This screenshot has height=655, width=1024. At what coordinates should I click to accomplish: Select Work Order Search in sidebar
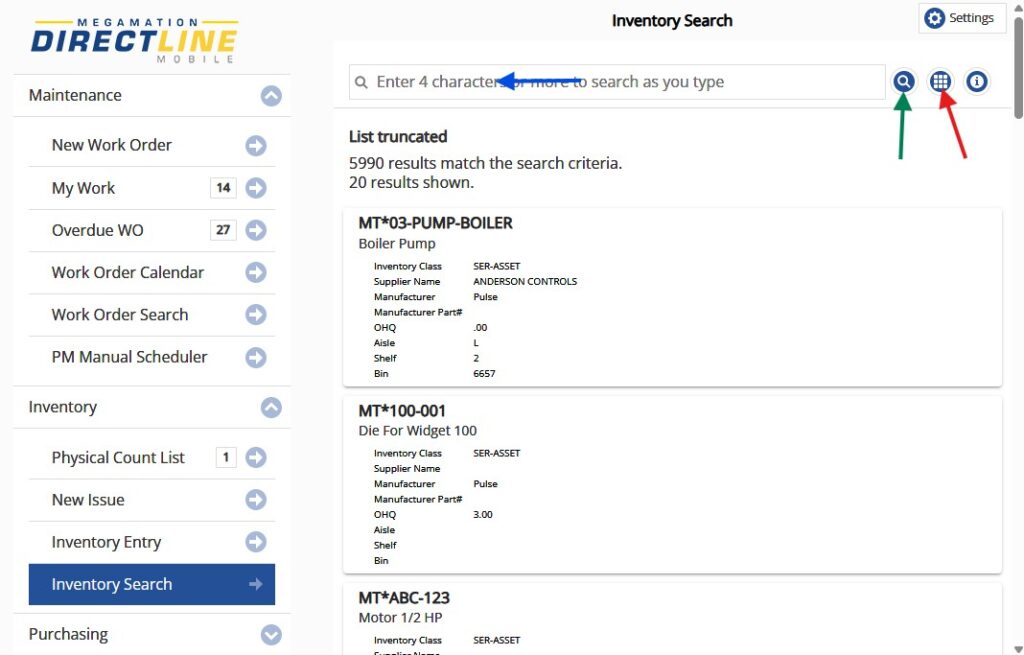coord(120,315)
